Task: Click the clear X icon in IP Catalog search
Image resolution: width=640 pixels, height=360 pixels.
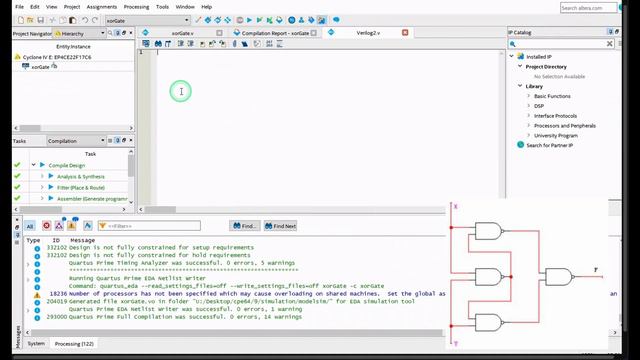Action: tap(609, 43)
